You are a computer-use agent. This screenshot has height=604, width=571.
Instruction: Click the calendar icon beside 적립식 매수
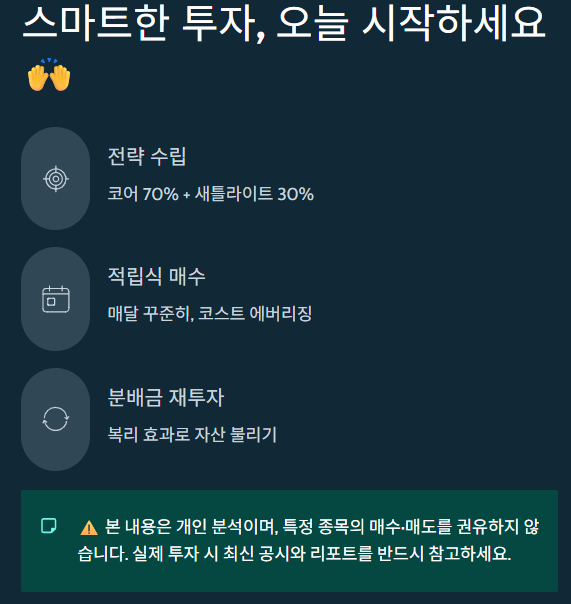pyautogui.click(x=56, y=299)
